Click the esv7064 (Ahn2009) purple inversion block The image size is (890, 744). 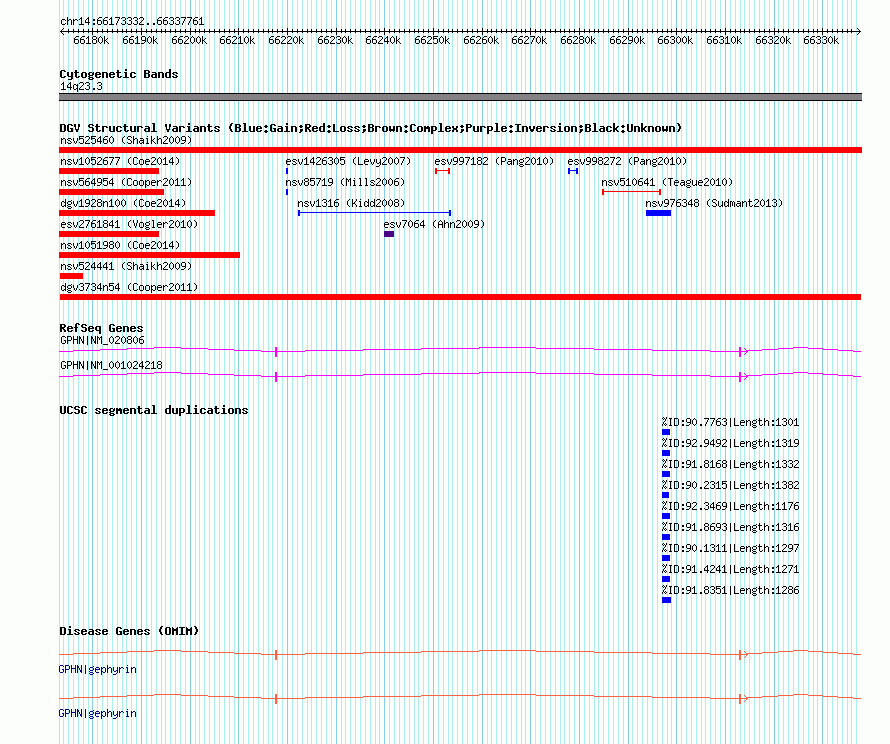389,234
